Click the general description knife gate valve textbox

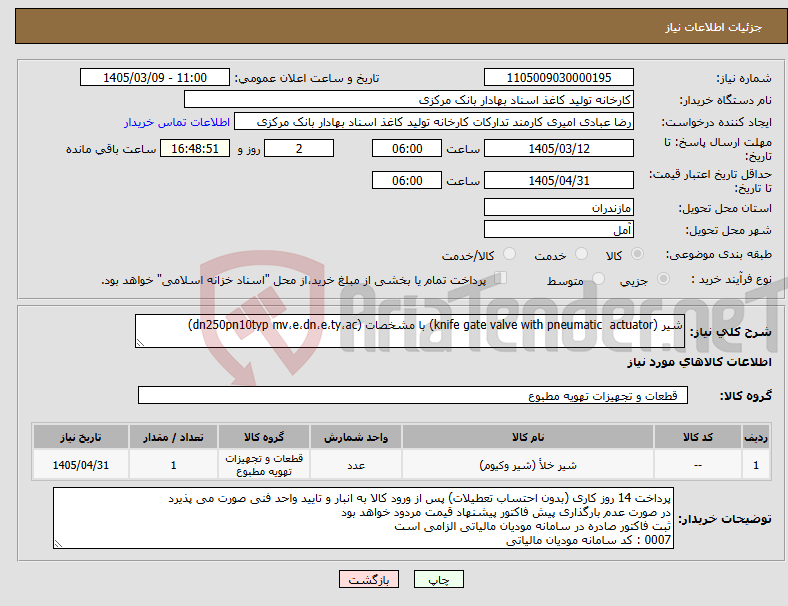(410, 331)
